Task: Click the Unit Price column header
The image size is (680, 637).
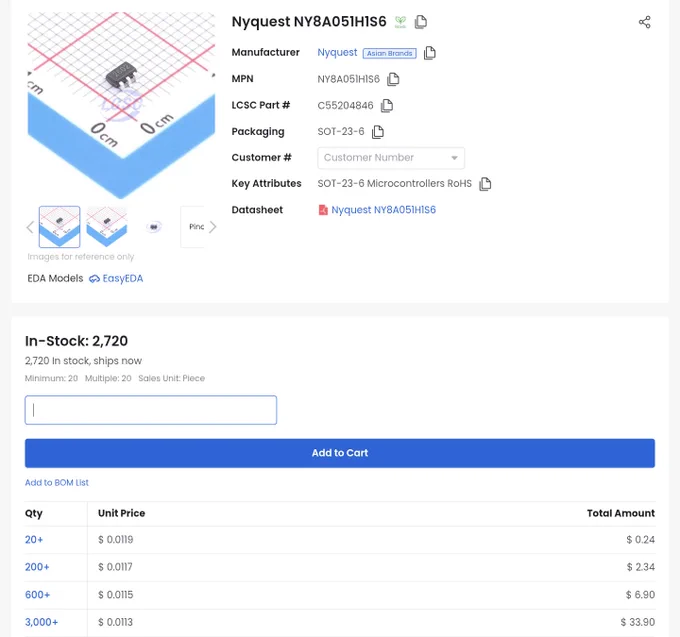Action: pos(121,513)
